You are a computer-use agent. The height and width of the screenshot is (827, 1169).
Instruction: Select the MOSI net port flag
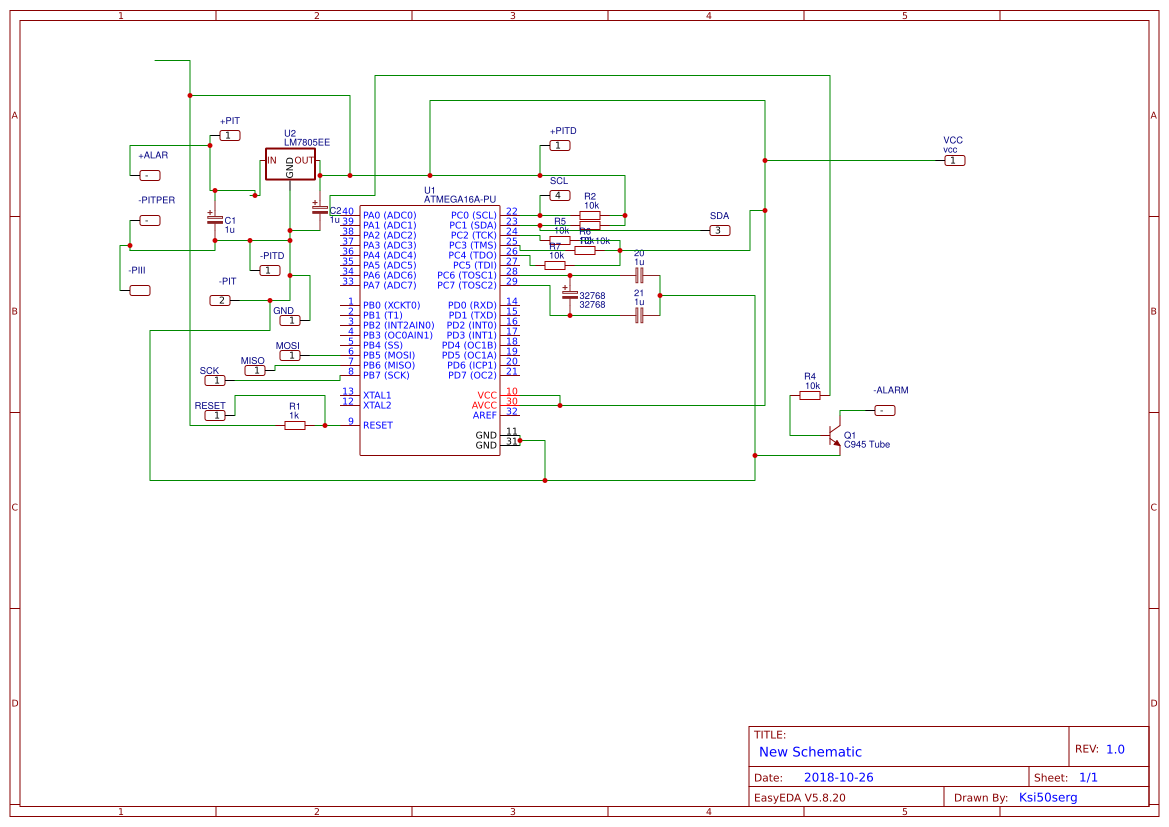[x=289, y=353]
